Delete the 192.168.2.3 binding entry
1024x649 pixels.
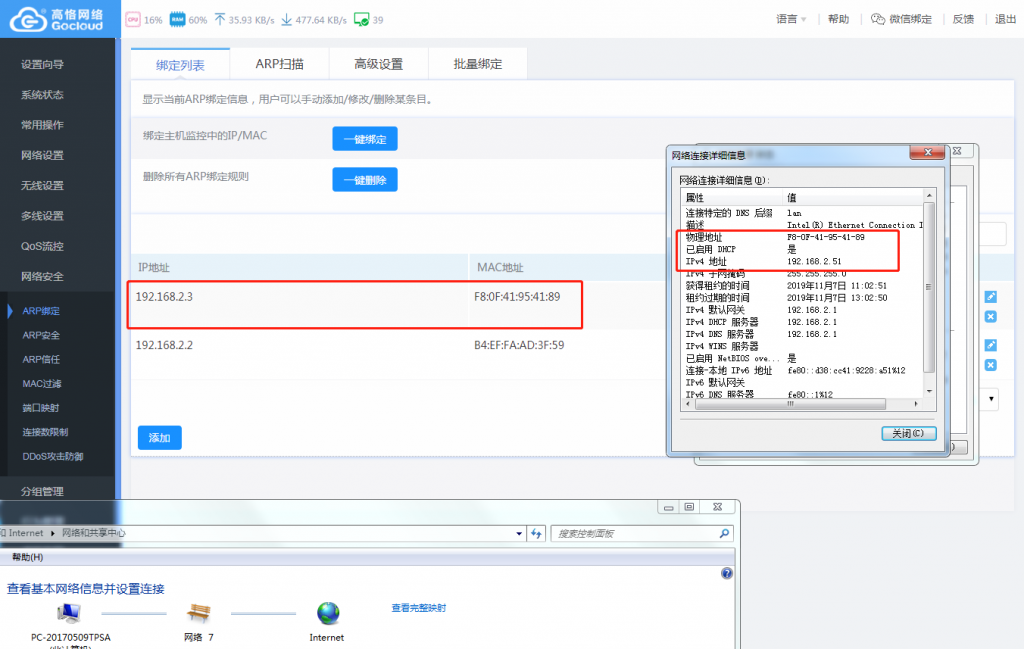coord(991,317)
